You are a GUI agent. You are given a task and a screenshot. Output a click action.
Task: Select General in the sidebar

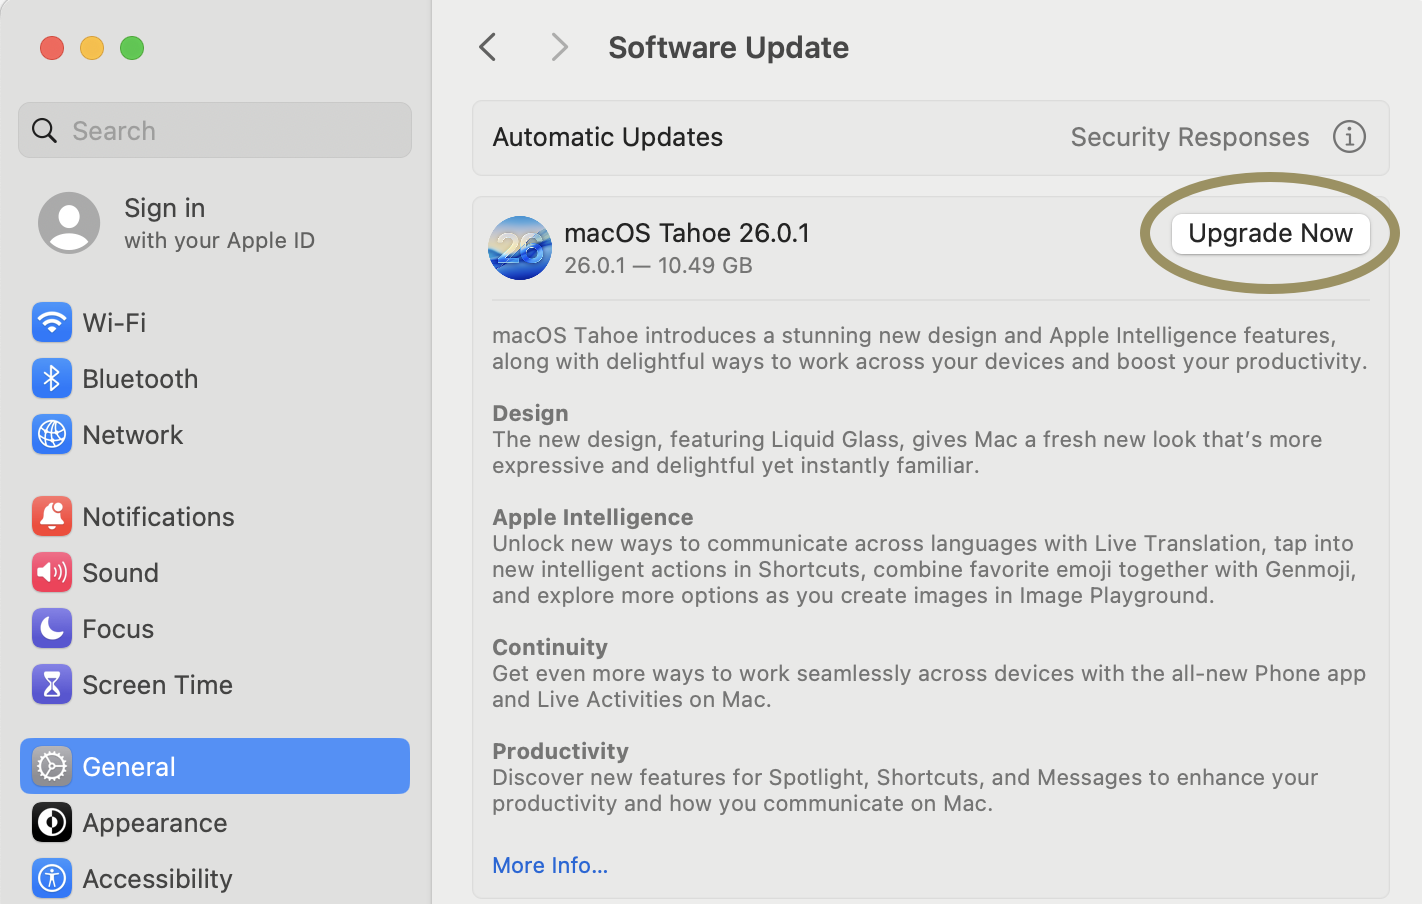click(128, 766)
